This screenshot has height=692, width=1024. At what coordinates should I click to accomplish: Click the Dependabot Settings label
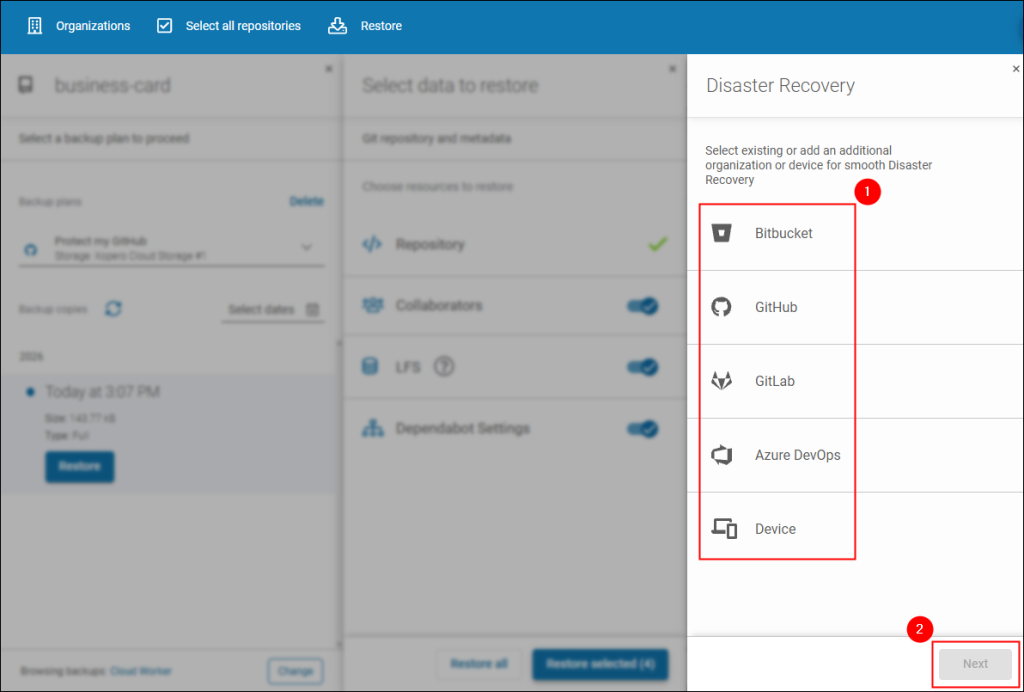(462, 429)
